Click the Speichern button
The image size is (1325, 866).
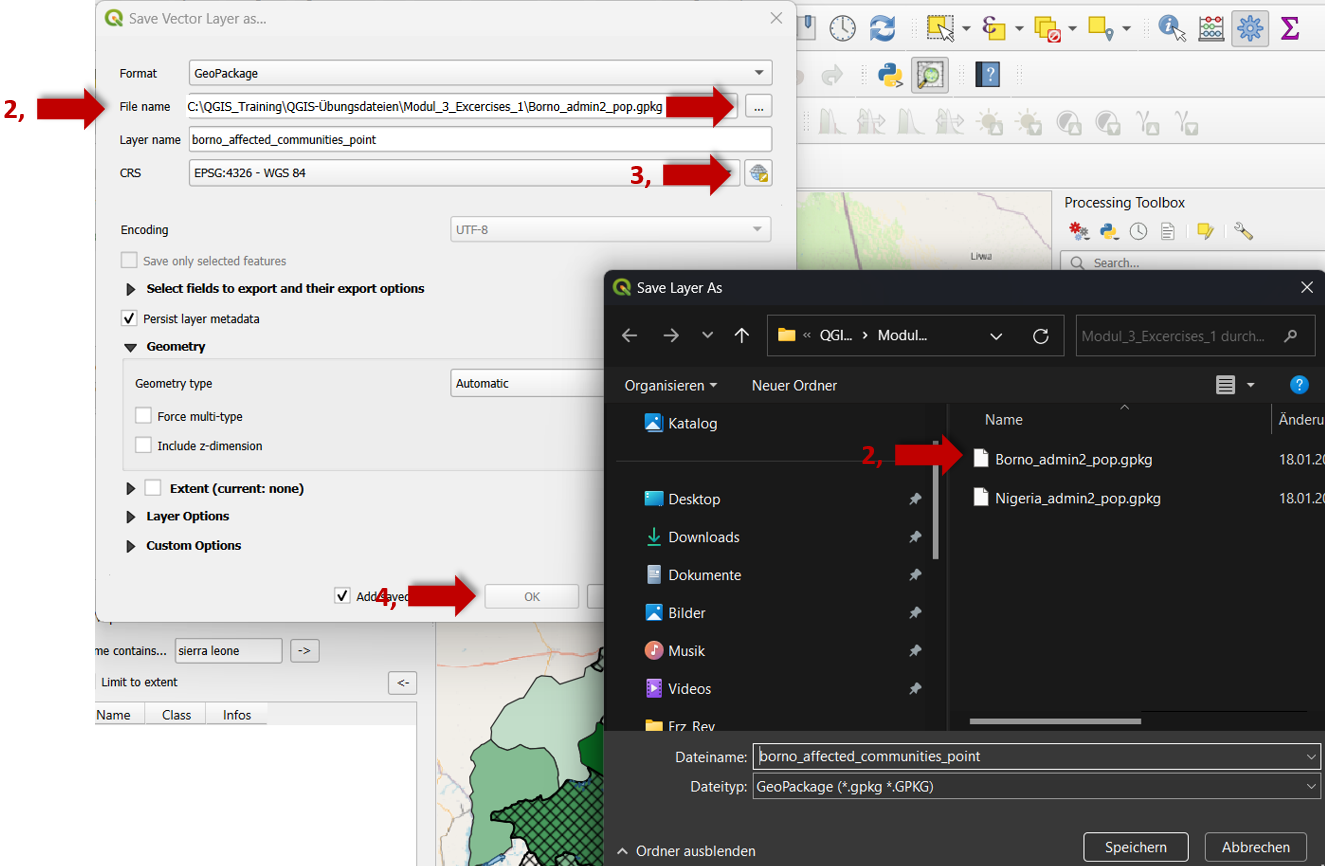click(1135, 847)
